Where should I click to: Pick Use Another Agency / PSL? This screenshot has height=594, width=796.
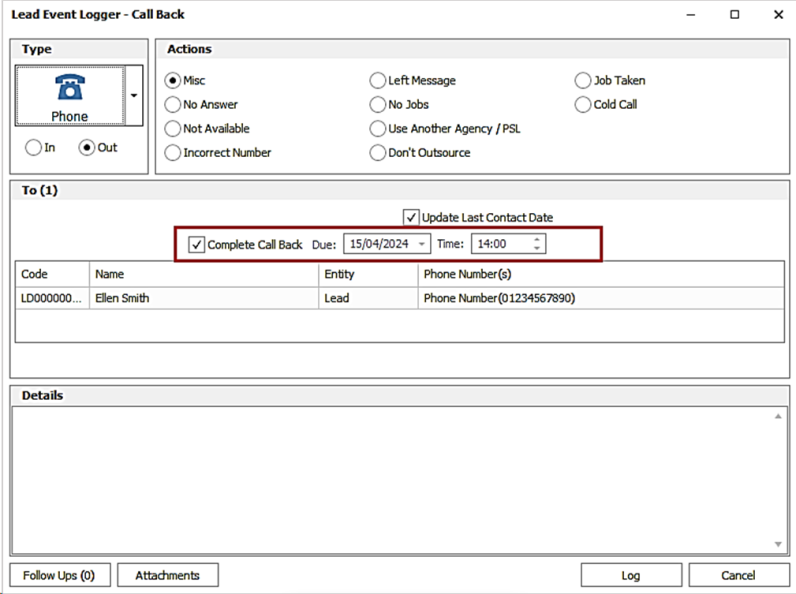378,129
